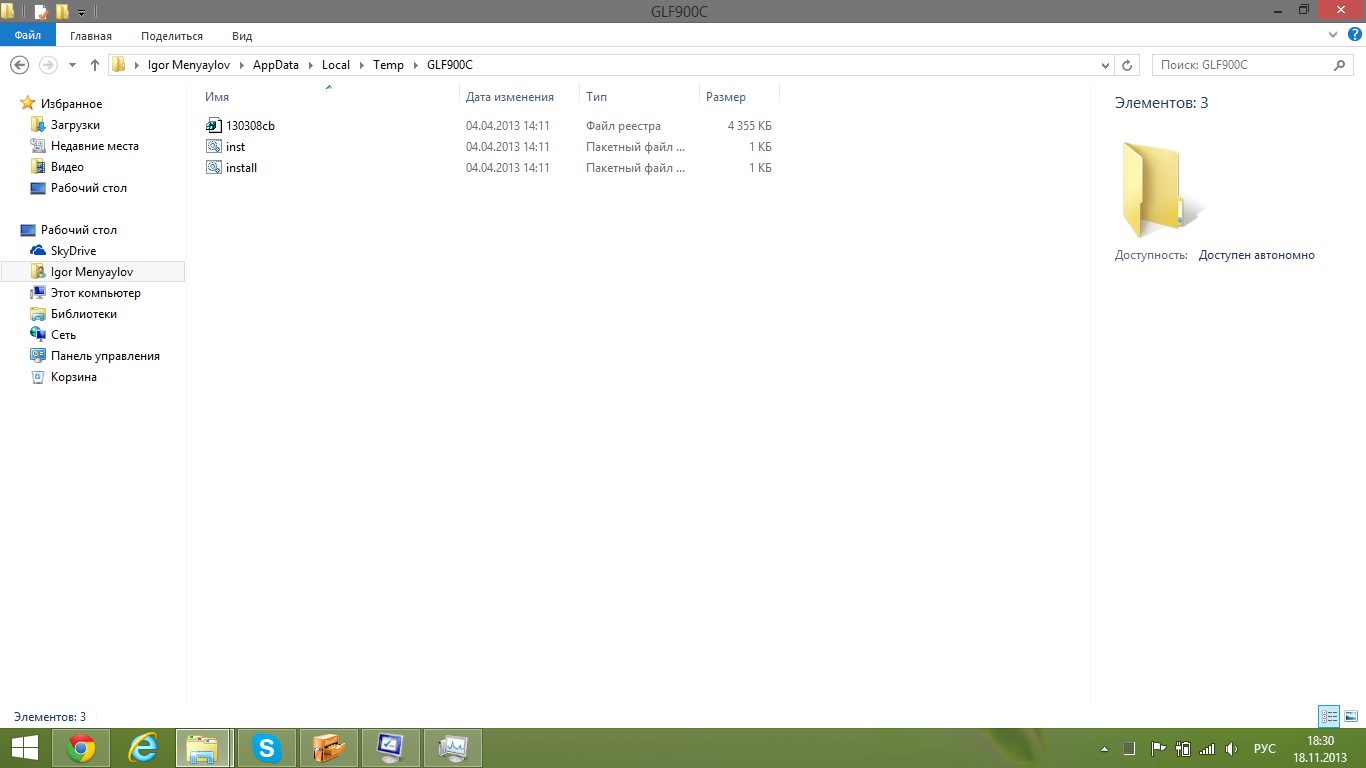
Task: Go up one folder level
Action: point(95,65)
